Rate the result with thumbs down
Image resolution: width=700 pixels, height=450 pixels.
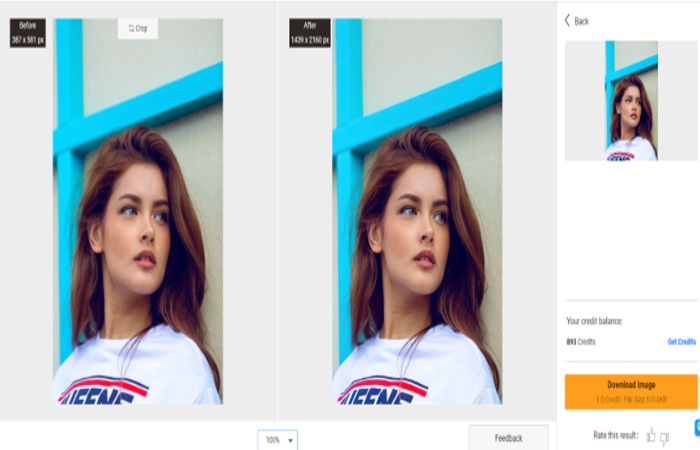coord(664,438)
